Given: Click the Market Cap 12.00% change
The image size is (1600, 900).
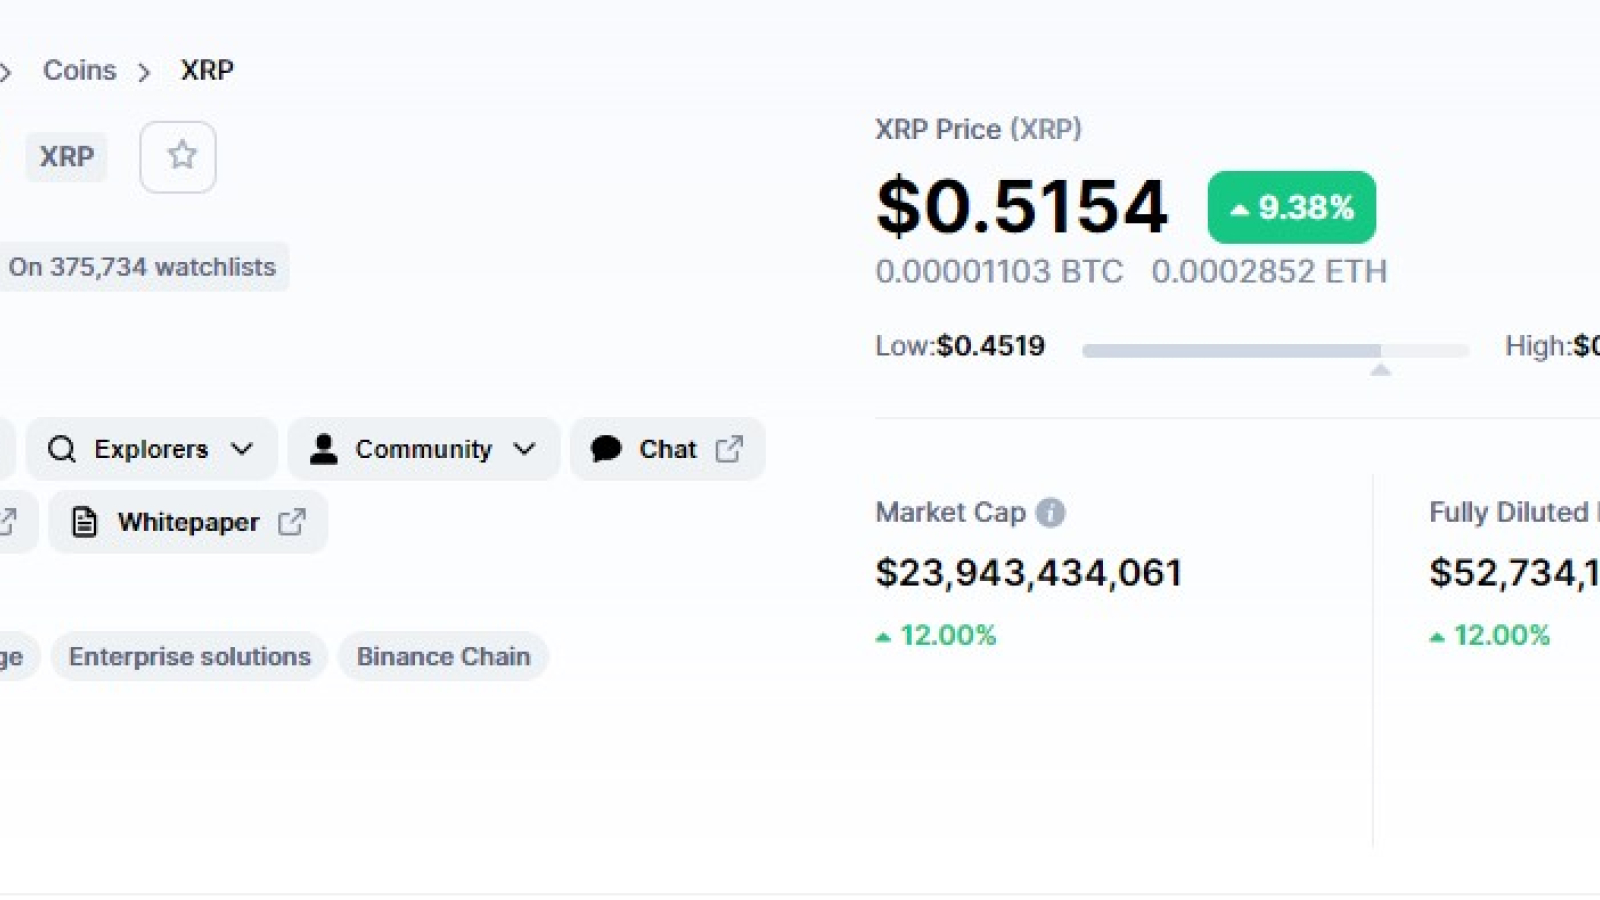Looking at the screenshot, I should coord(936,635).
